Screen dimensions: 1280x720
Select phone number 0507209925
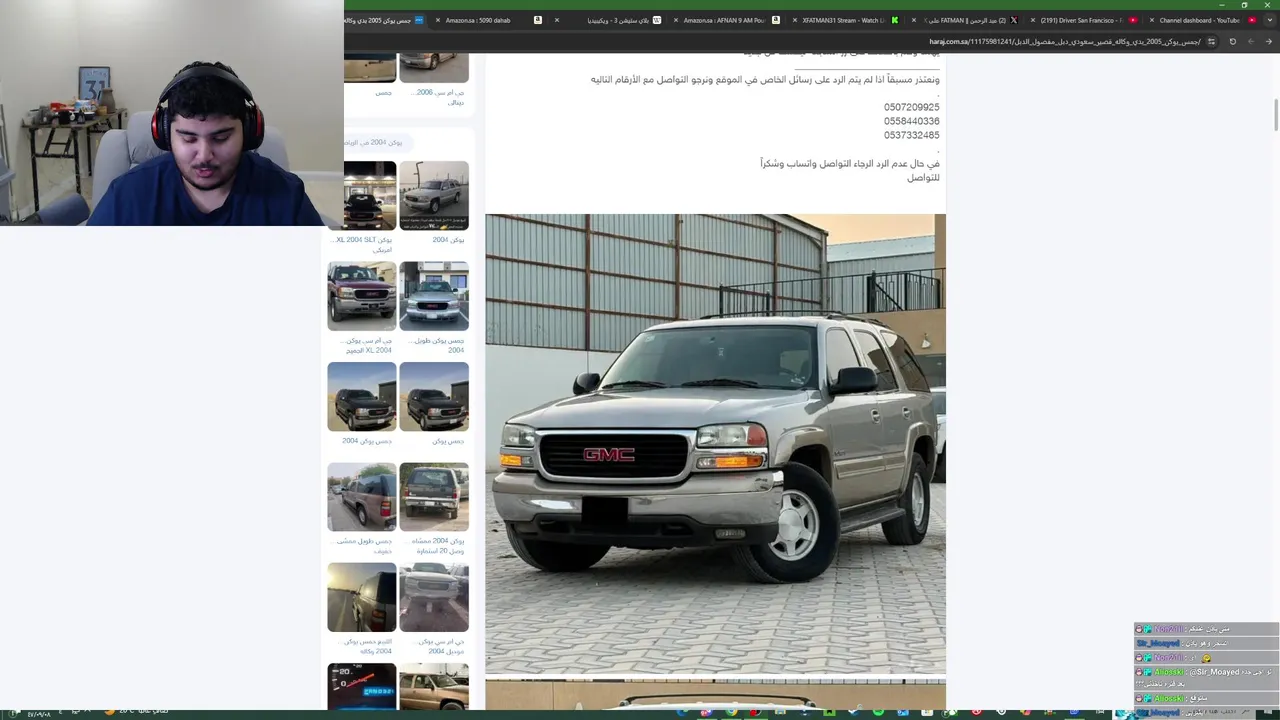pyautogui.click(x=911, y=107)
